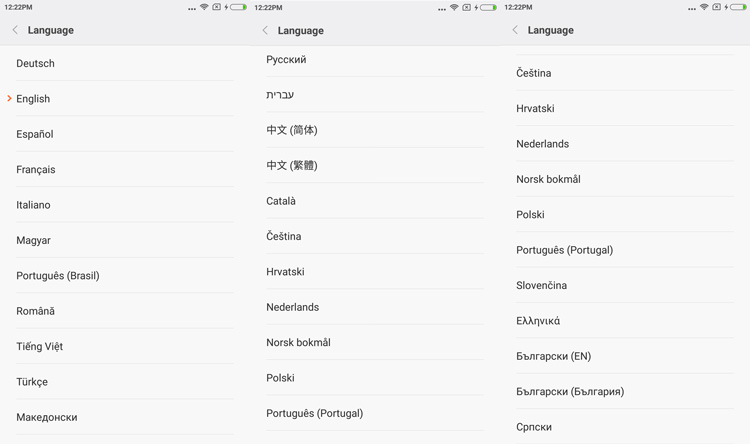Select 中文 (简体) Simplified Chinese

coord(292,130)
